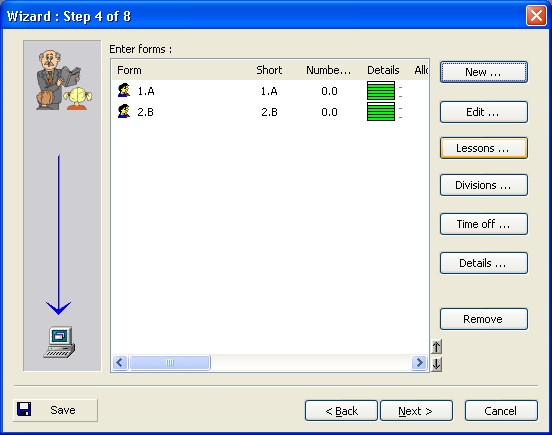Move selected form down with the arrow

tap(436, 364)
